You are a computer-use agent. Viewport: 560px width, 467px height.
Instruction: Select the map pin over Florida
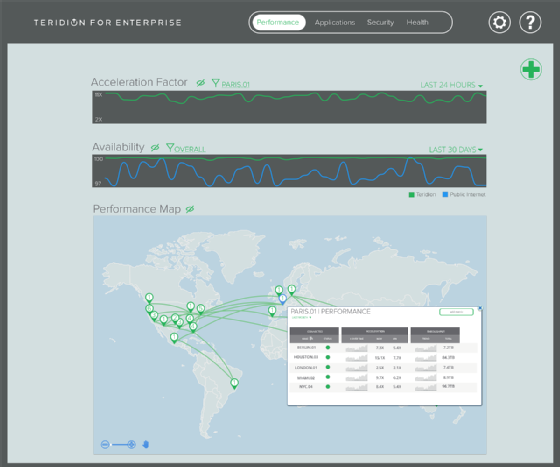coord(193,327)
